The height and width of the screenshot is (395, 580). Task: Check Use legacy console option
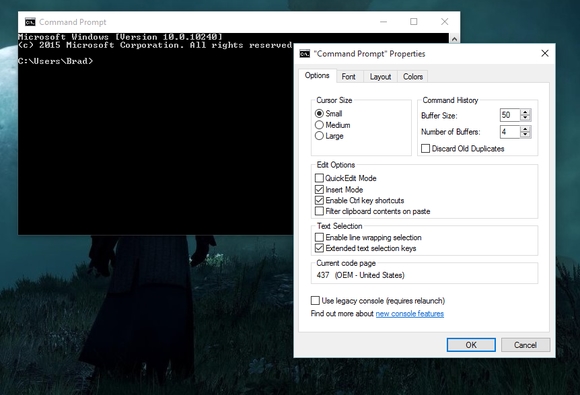pyautogui.click(x=315, y=301)
